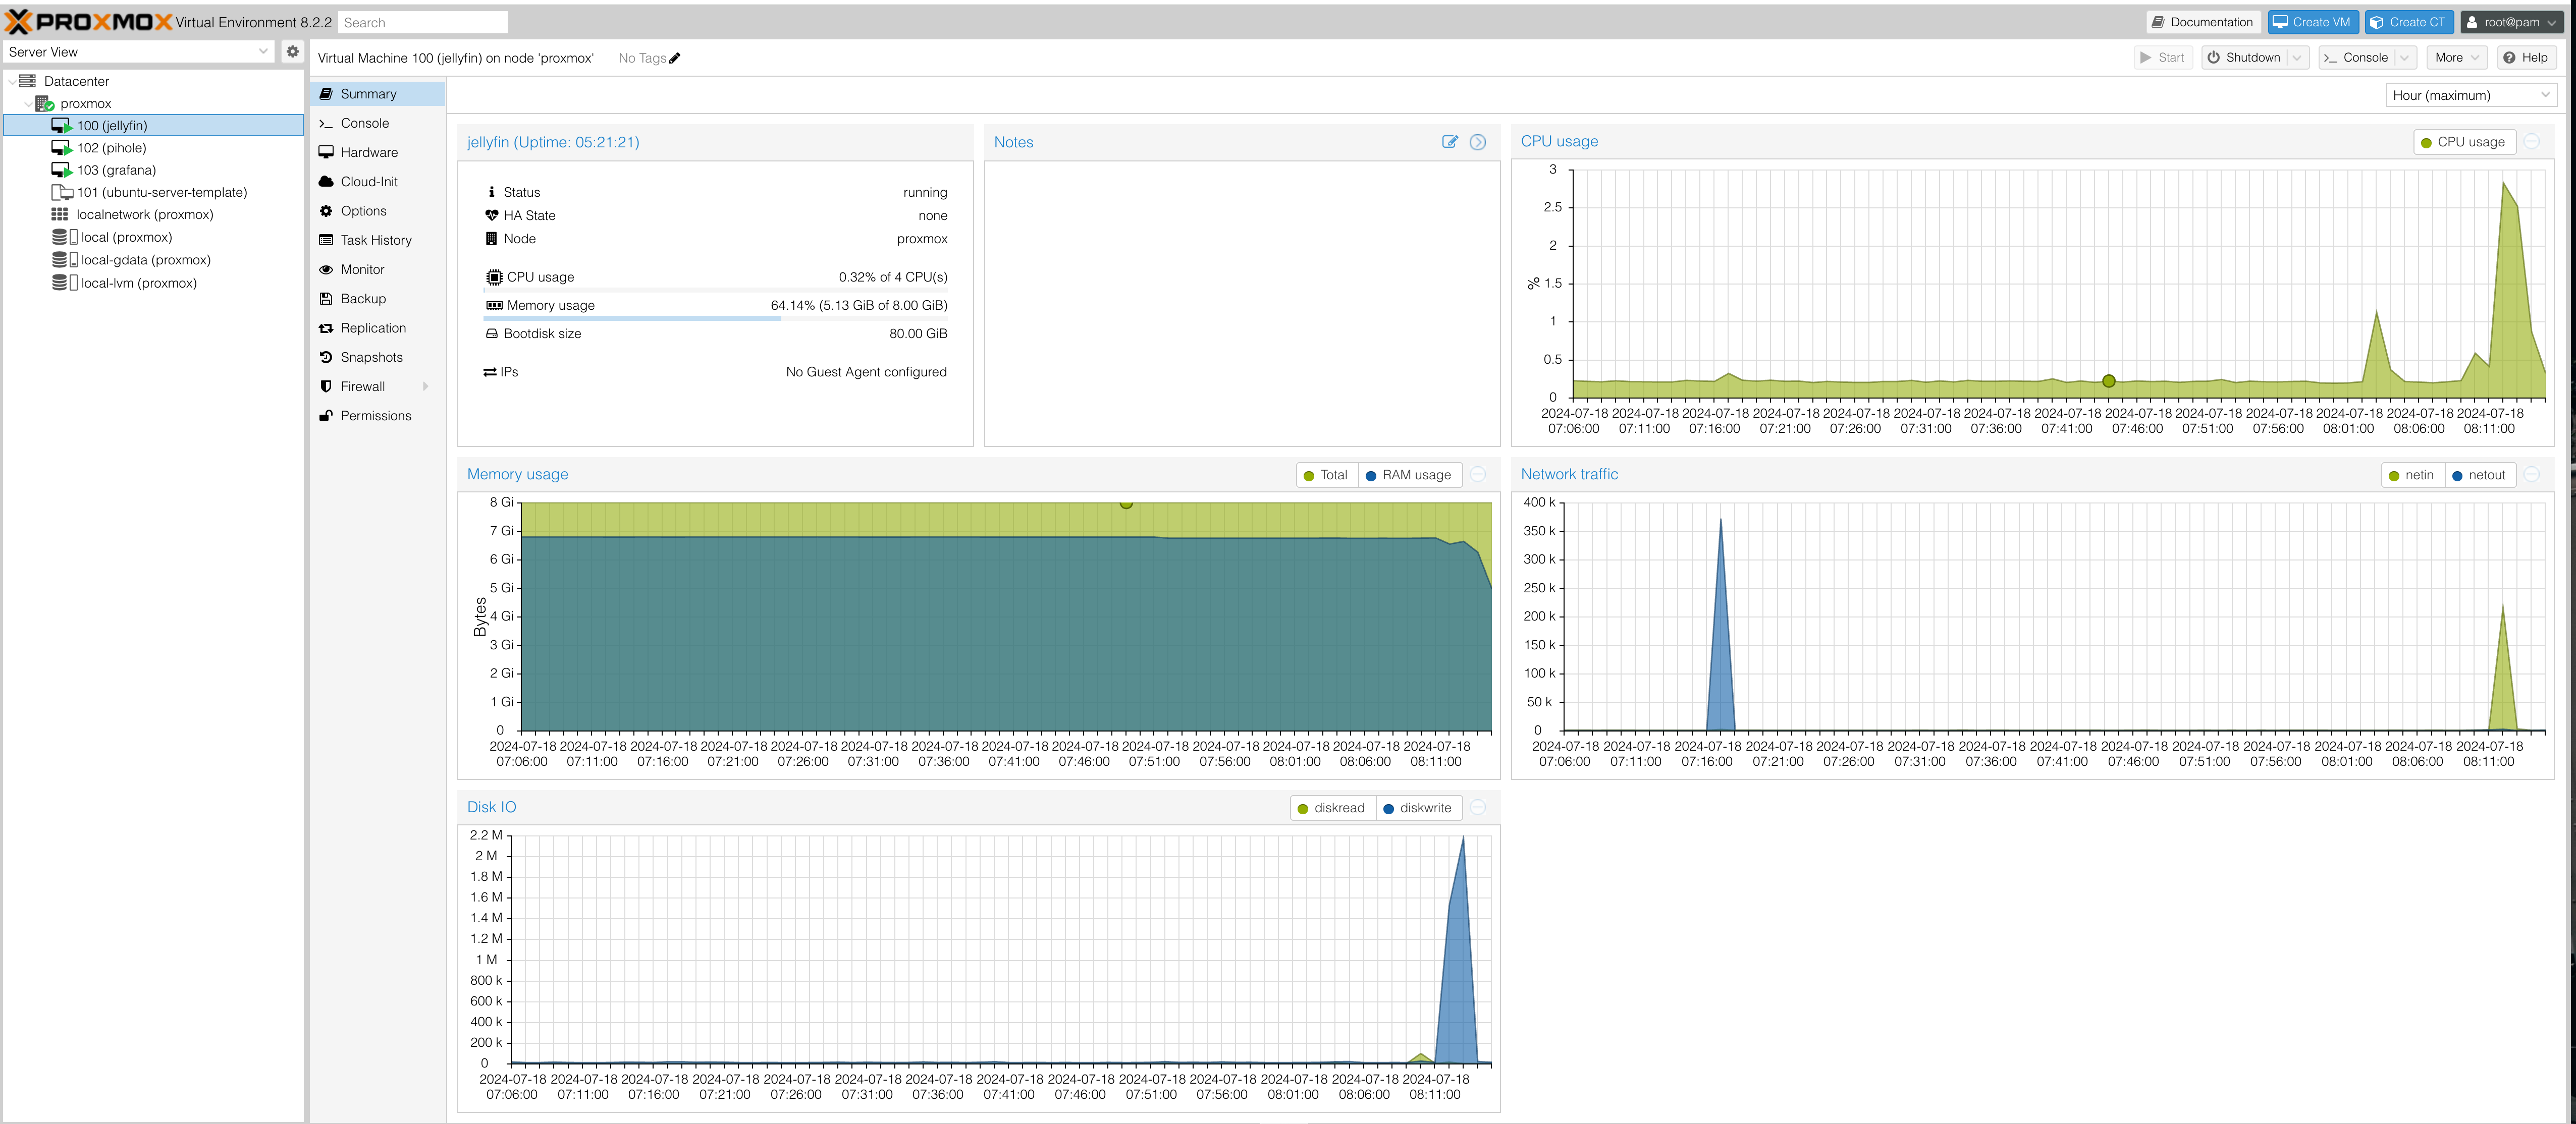Click the Memory usage progress bar

tap(716, 319)
